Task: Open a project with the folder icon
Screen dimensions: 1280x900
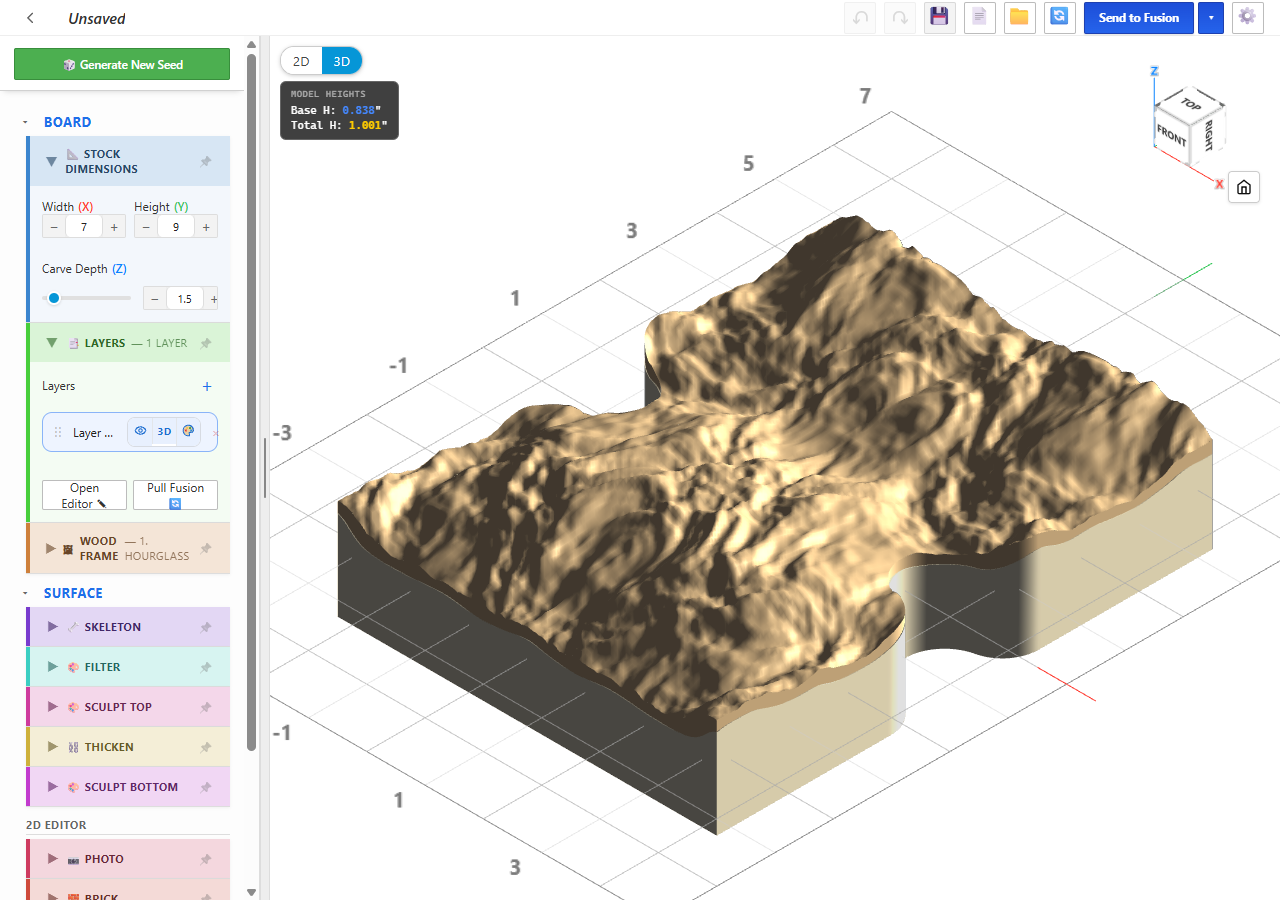Action: (1019, 18)
